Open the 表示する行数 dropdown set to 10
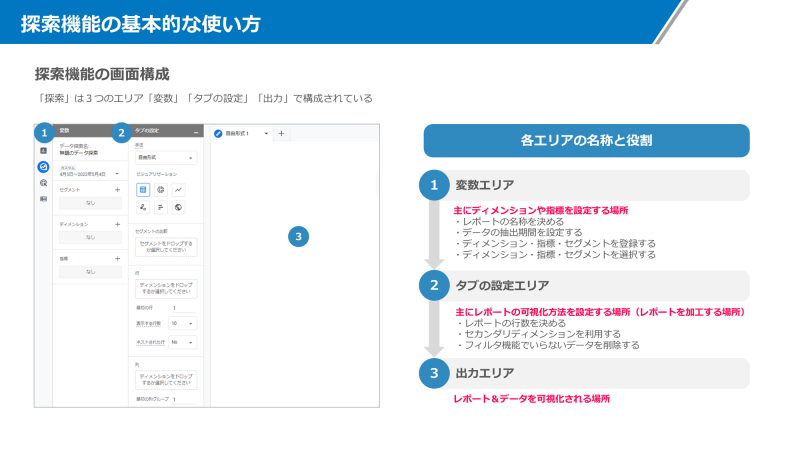The image size is (800, 450). tap(183, 324)
